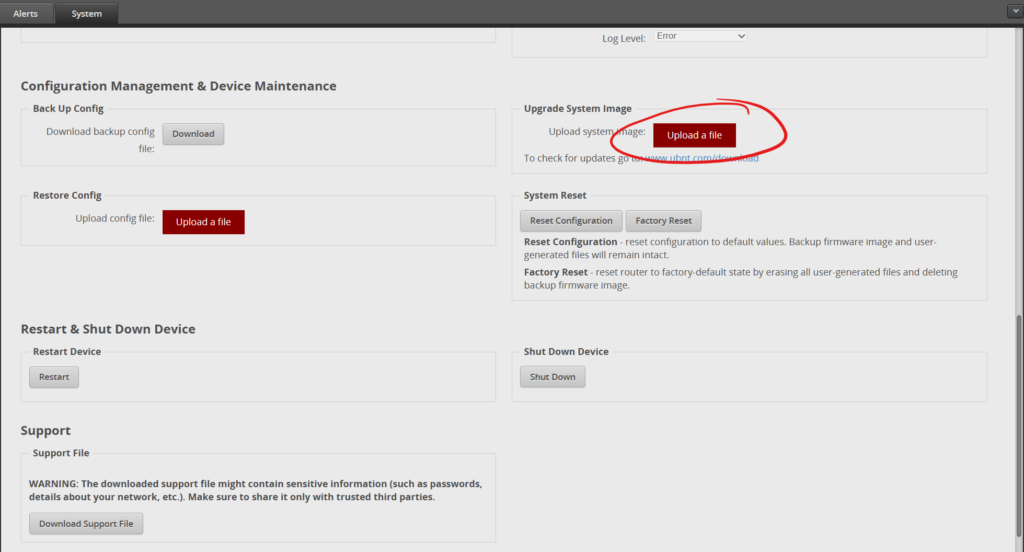Open the collapse chevron in top-right corner
The height and width of the screenshot is (552, 1024).
[1014, 11]
